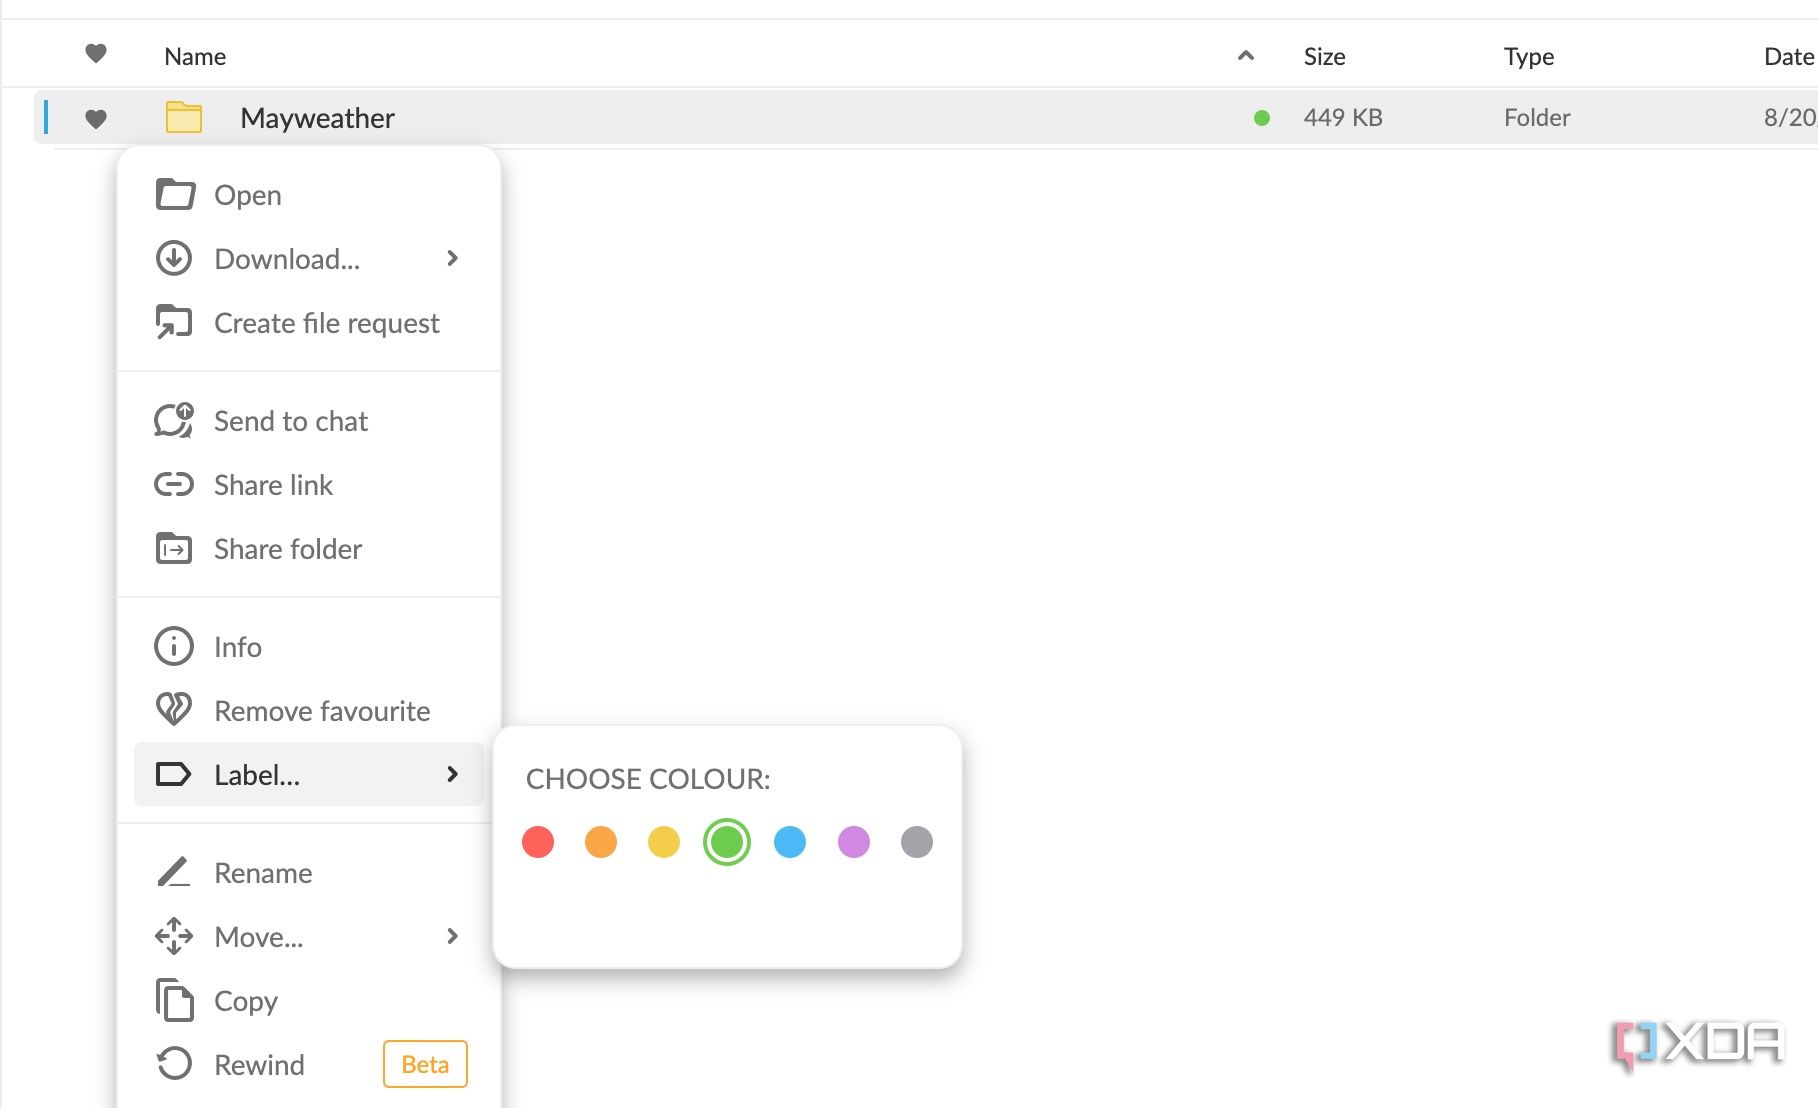Toggle Name column sort arrow
This screenshot has height=1108, width=1818.
(1246, 56)
